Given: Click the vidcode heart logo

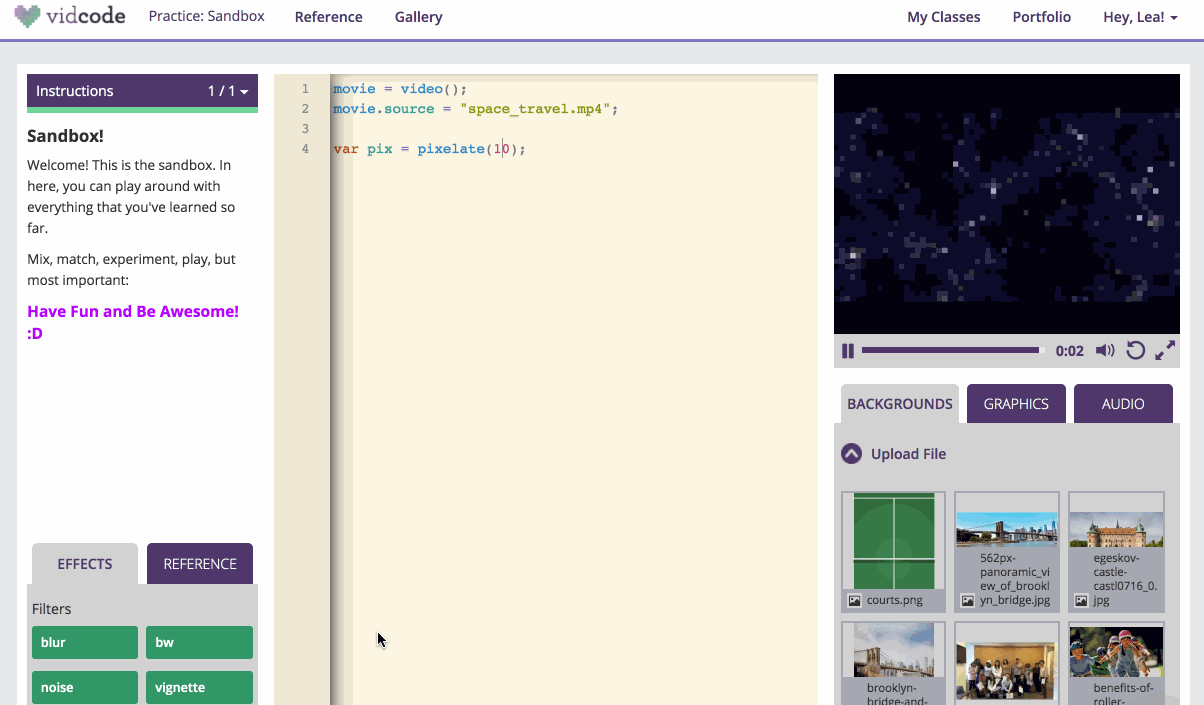Looking at the screenshot, I should [28, 16].
